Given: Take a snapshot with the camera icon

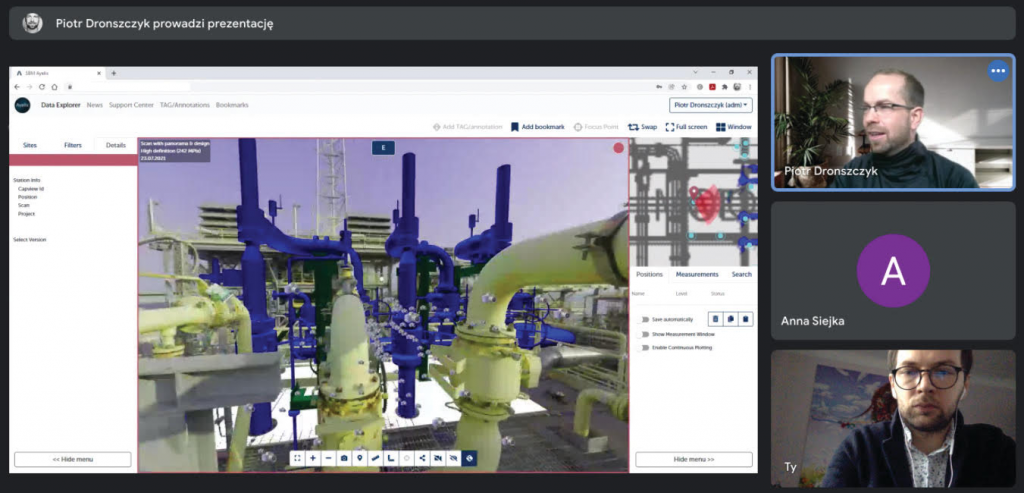Looking at the screenshot, I should (x=344, y=458).
